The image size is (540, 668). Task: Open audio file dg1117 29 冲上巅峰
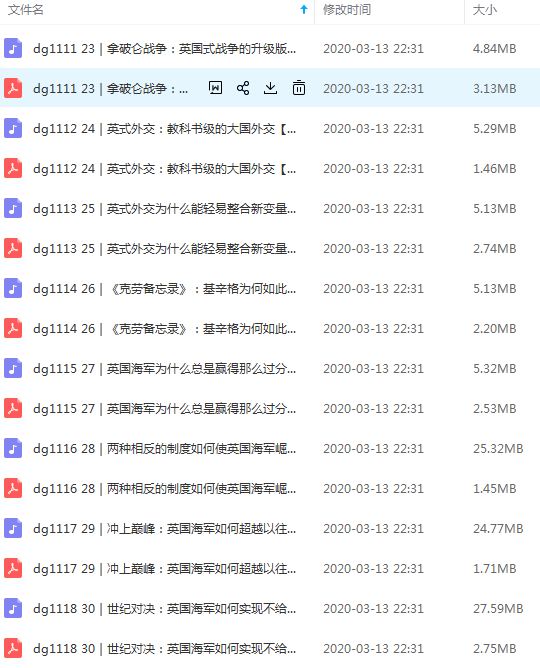coord(164,529)
